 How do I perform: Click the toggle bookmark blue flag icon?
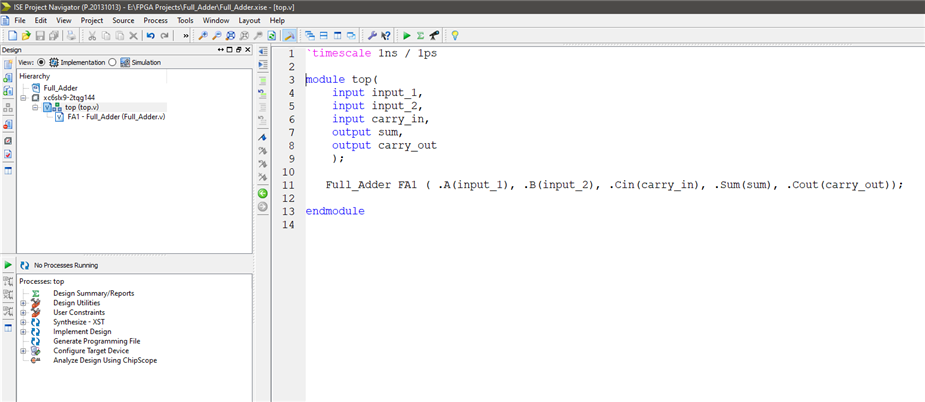[x=263, y=137]
